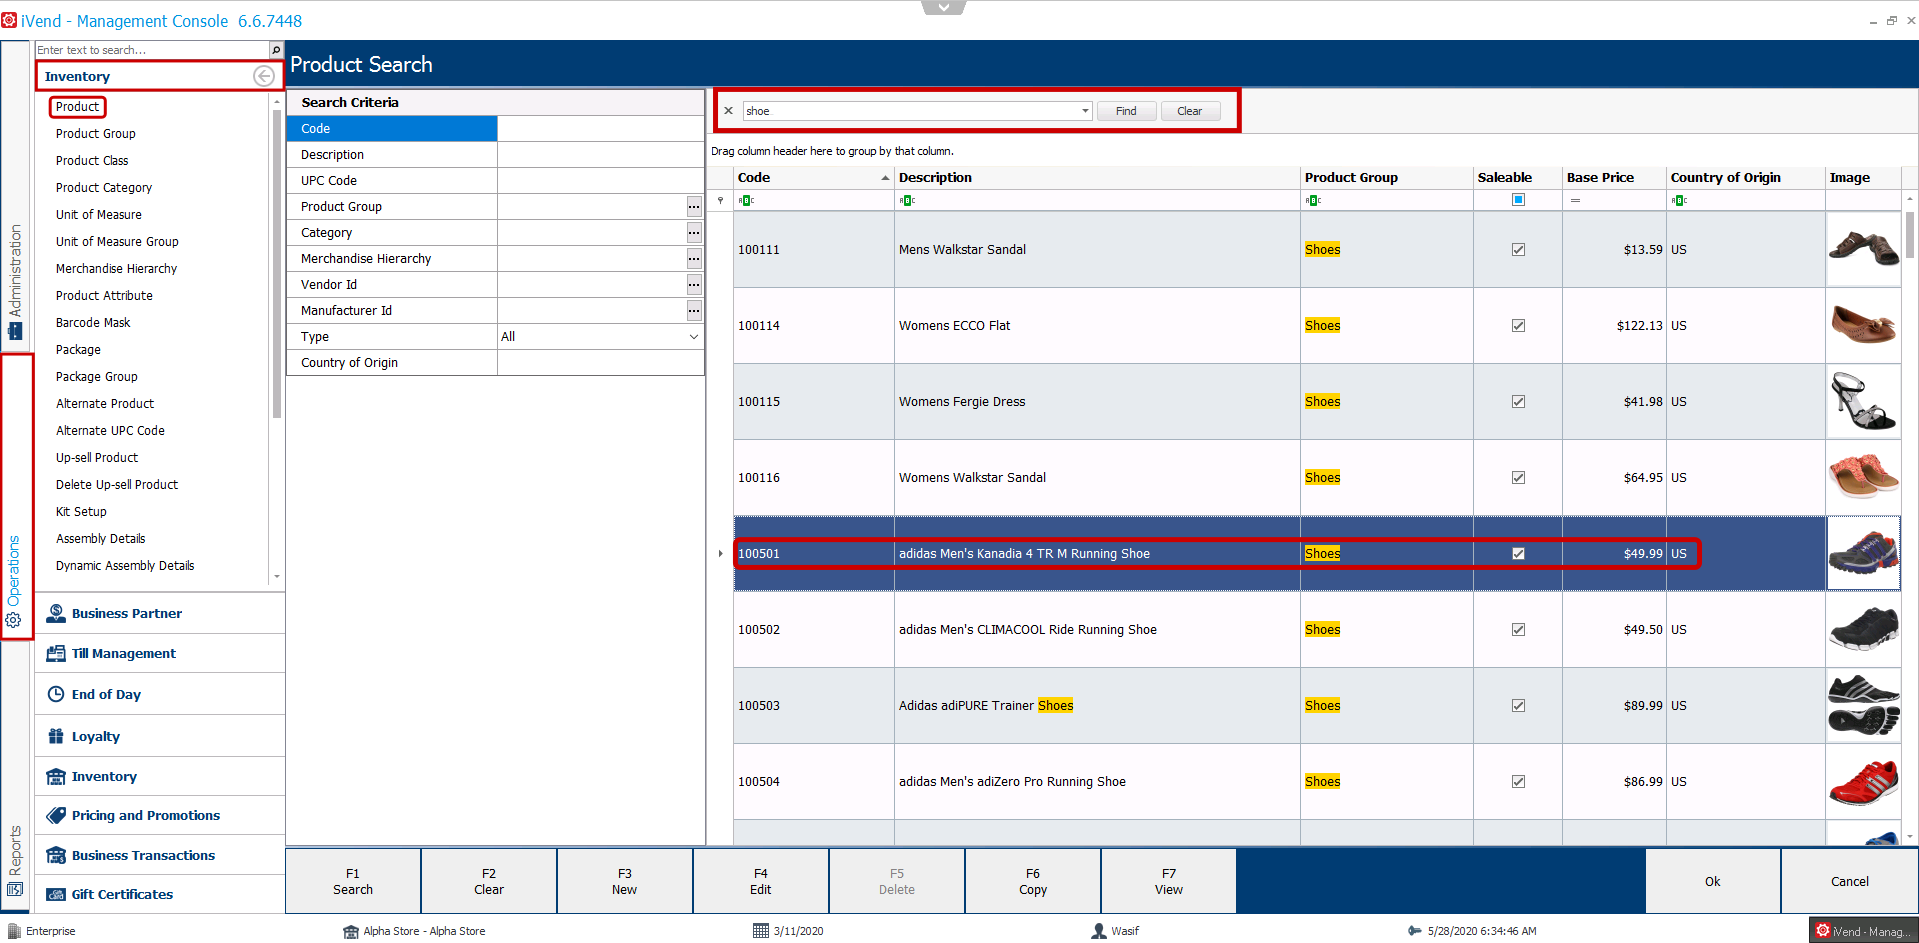Click Country of Origin filter condition icon
The height and width of the screenshot is (943, 1919).
1679,201
